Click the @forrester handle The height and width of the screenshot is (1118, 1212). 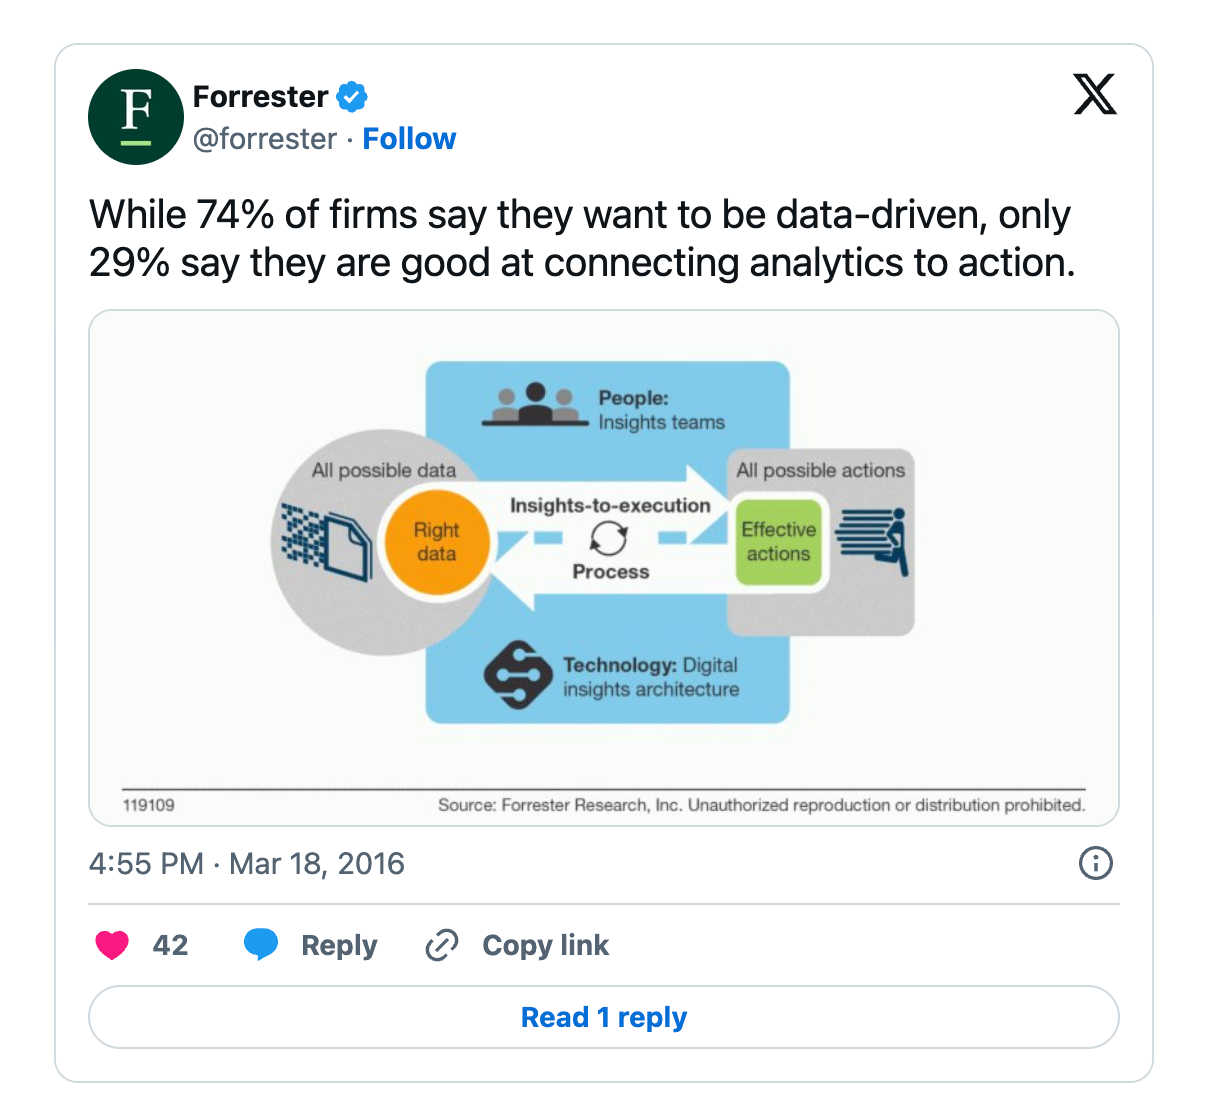coord(265,139)
